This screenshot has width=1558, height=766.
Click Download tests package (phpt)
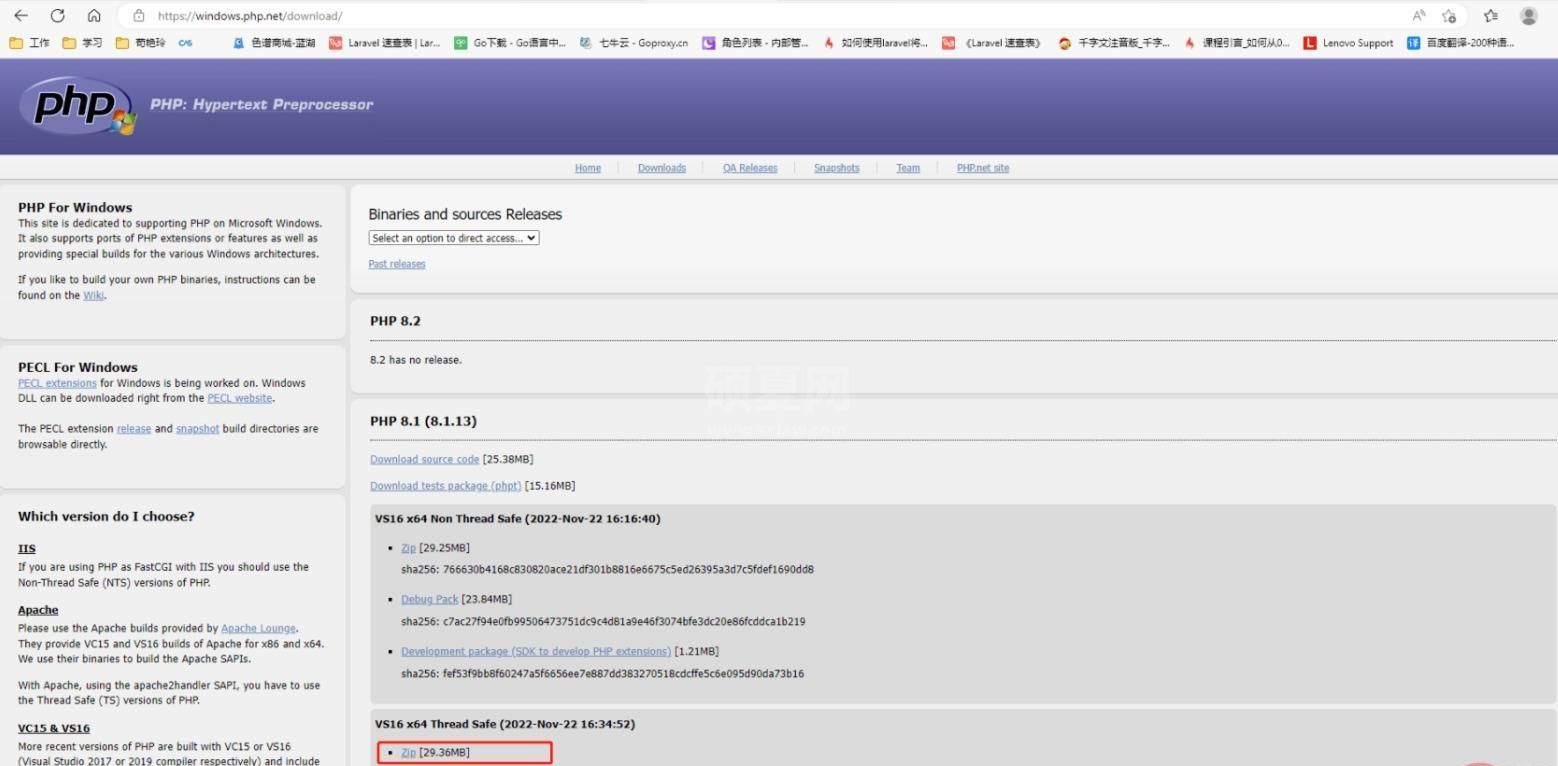point(446,486)
